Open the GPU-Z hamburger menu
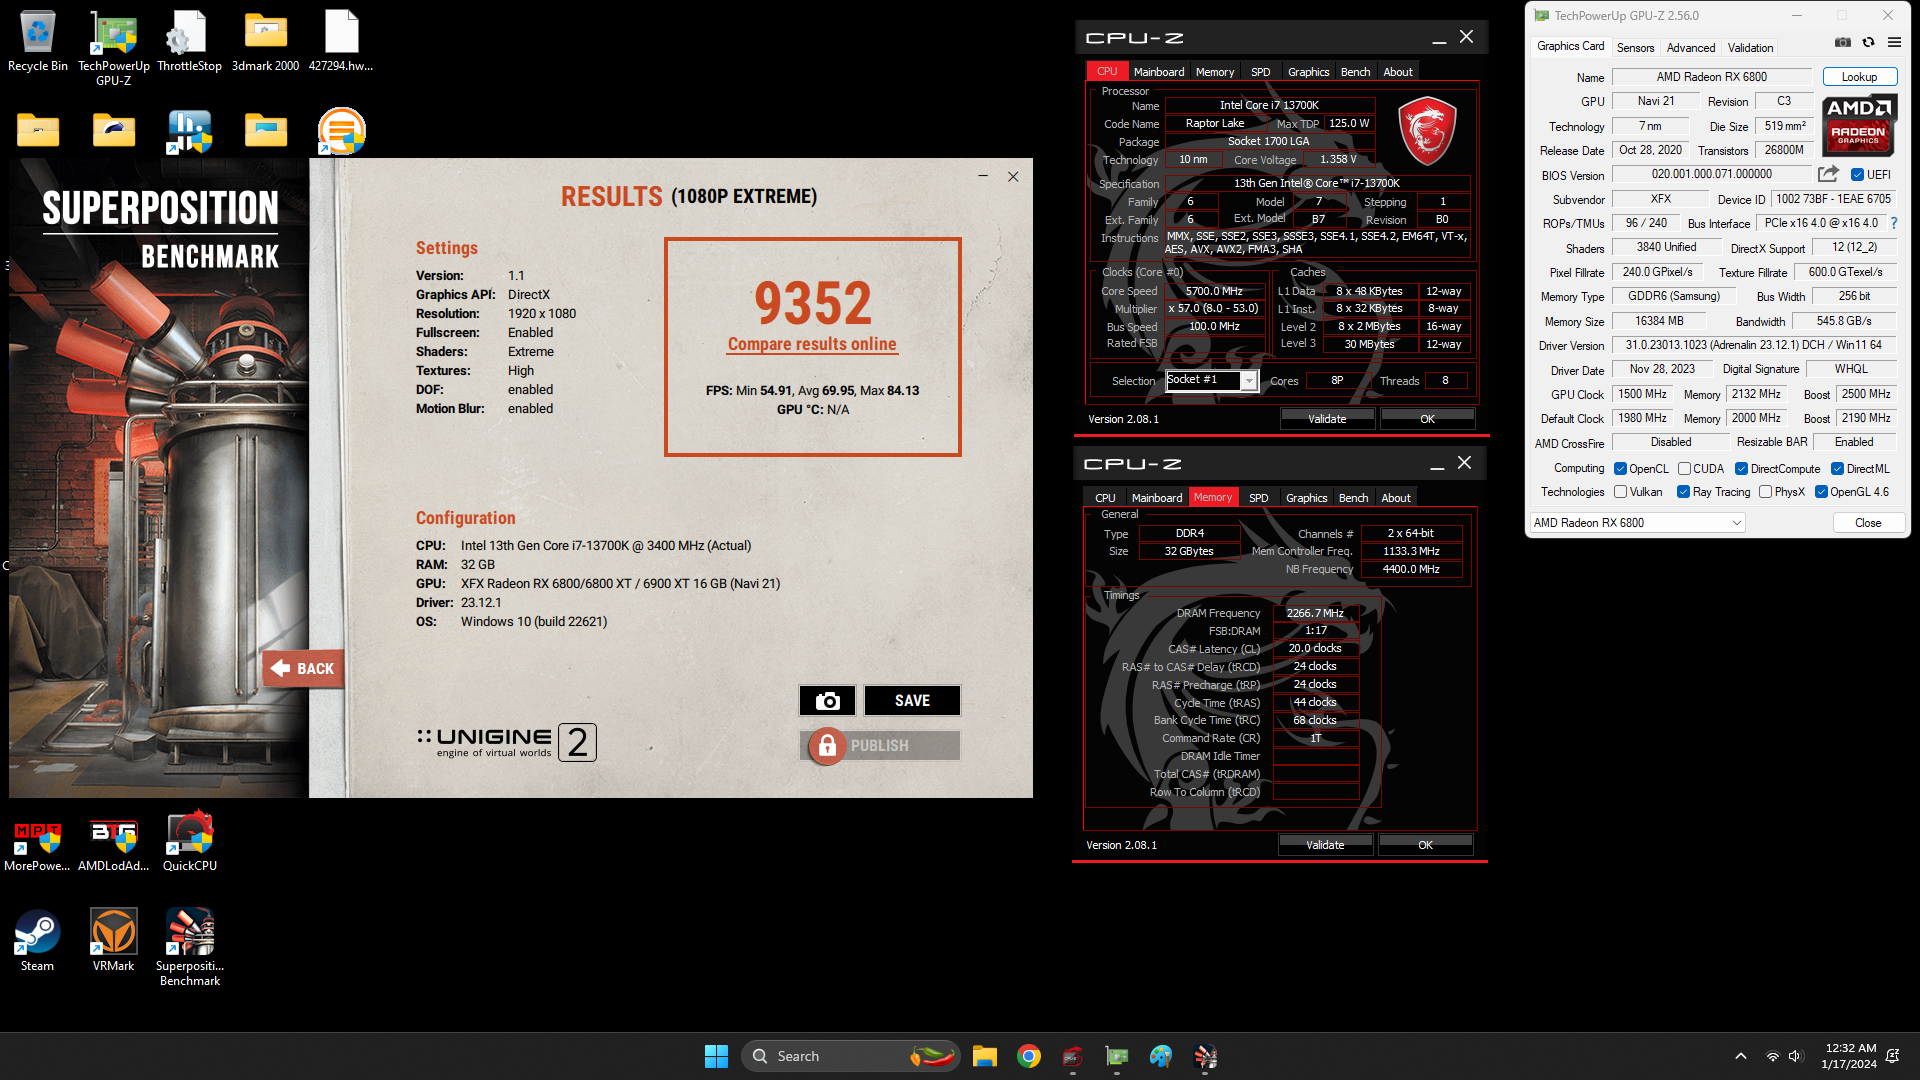1920x1080 pixels. (1894, 42)
